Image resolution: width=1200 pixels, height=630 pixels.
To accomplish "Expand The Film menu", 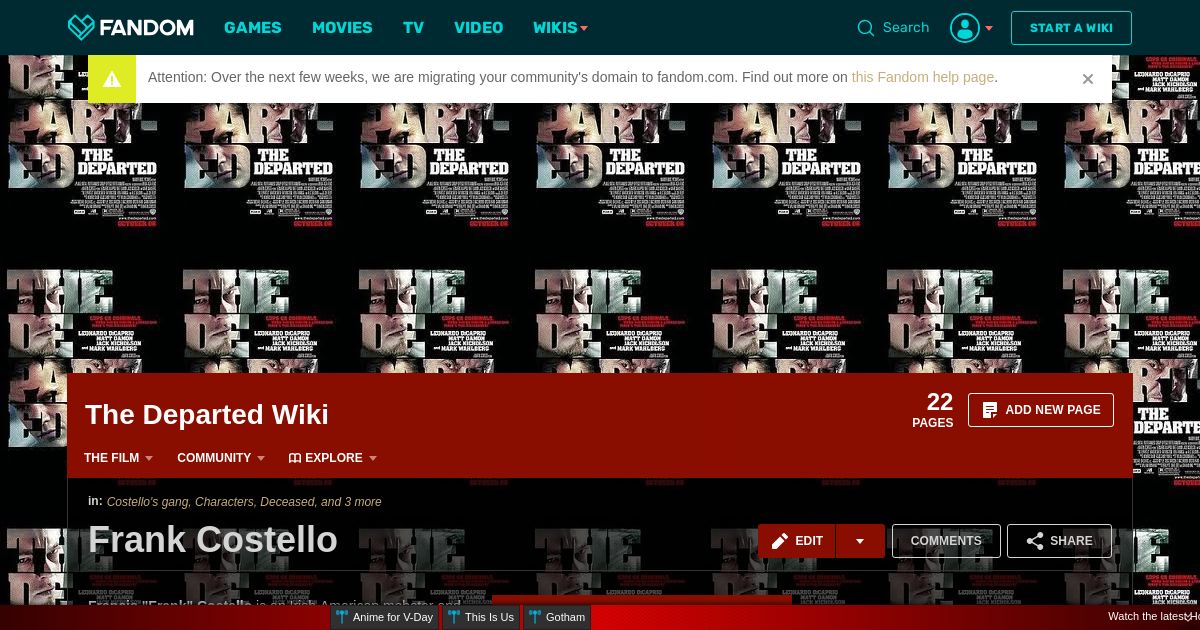I will pyautogui.click(x=118, y=458).
